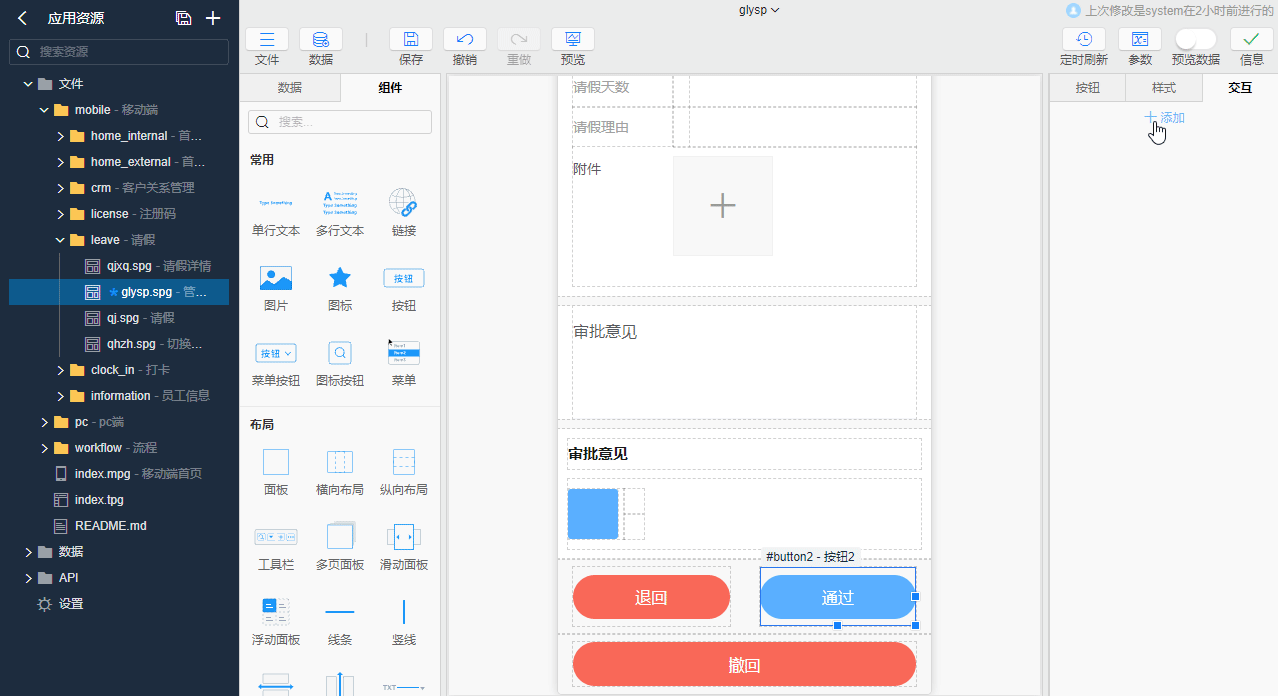Click the Save toolbar icon
The width and height of the screenshot is (1278, 696).
point(410,40)
